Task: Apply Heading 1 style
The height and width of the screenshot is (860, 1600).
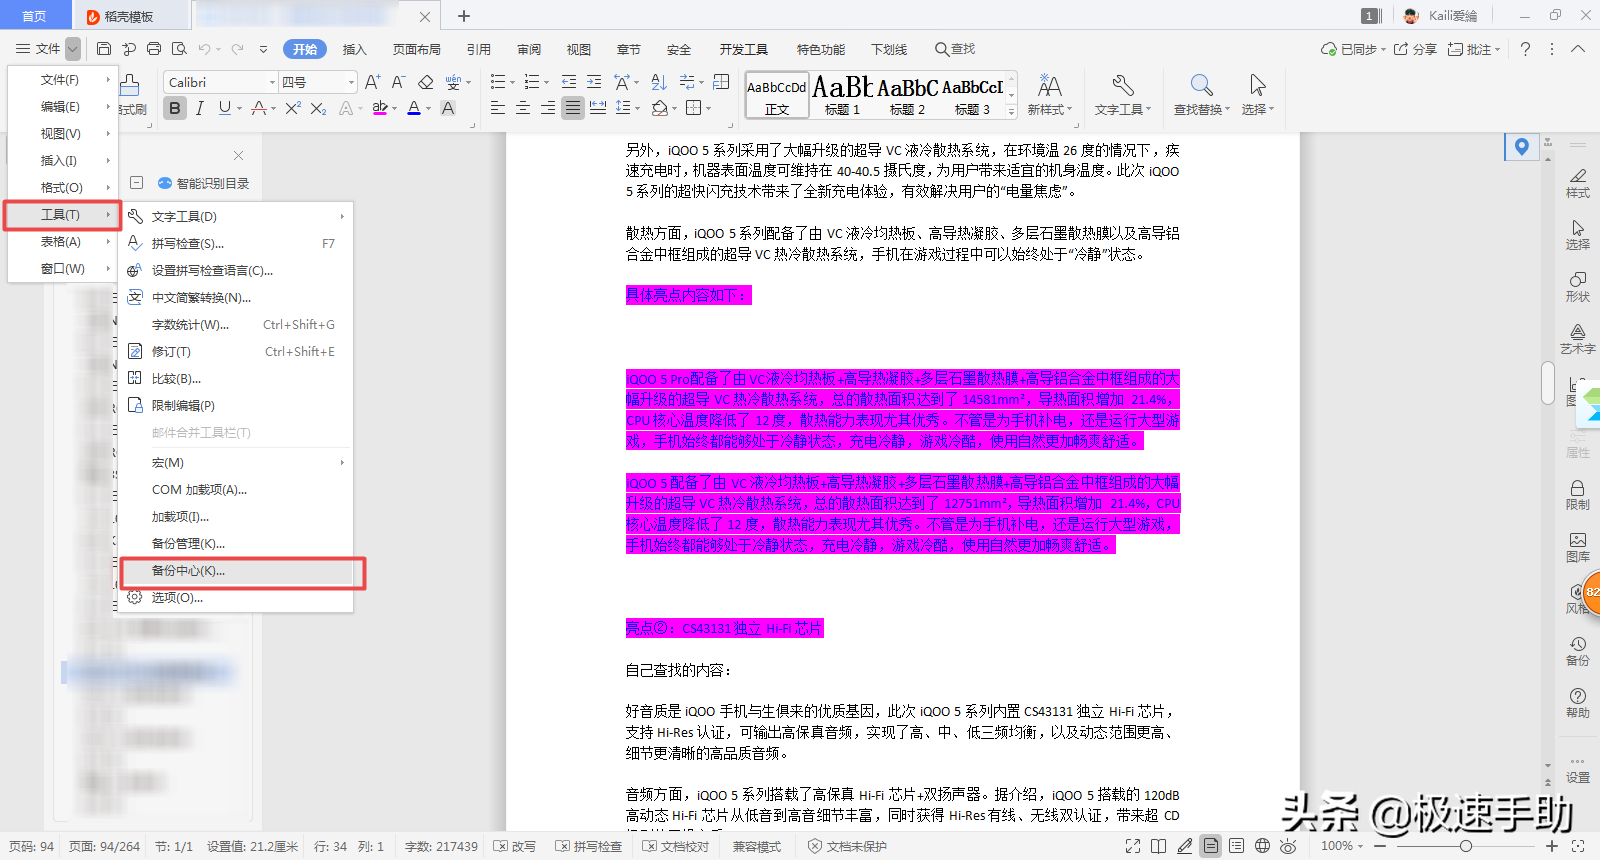Action: click(842, 97)
